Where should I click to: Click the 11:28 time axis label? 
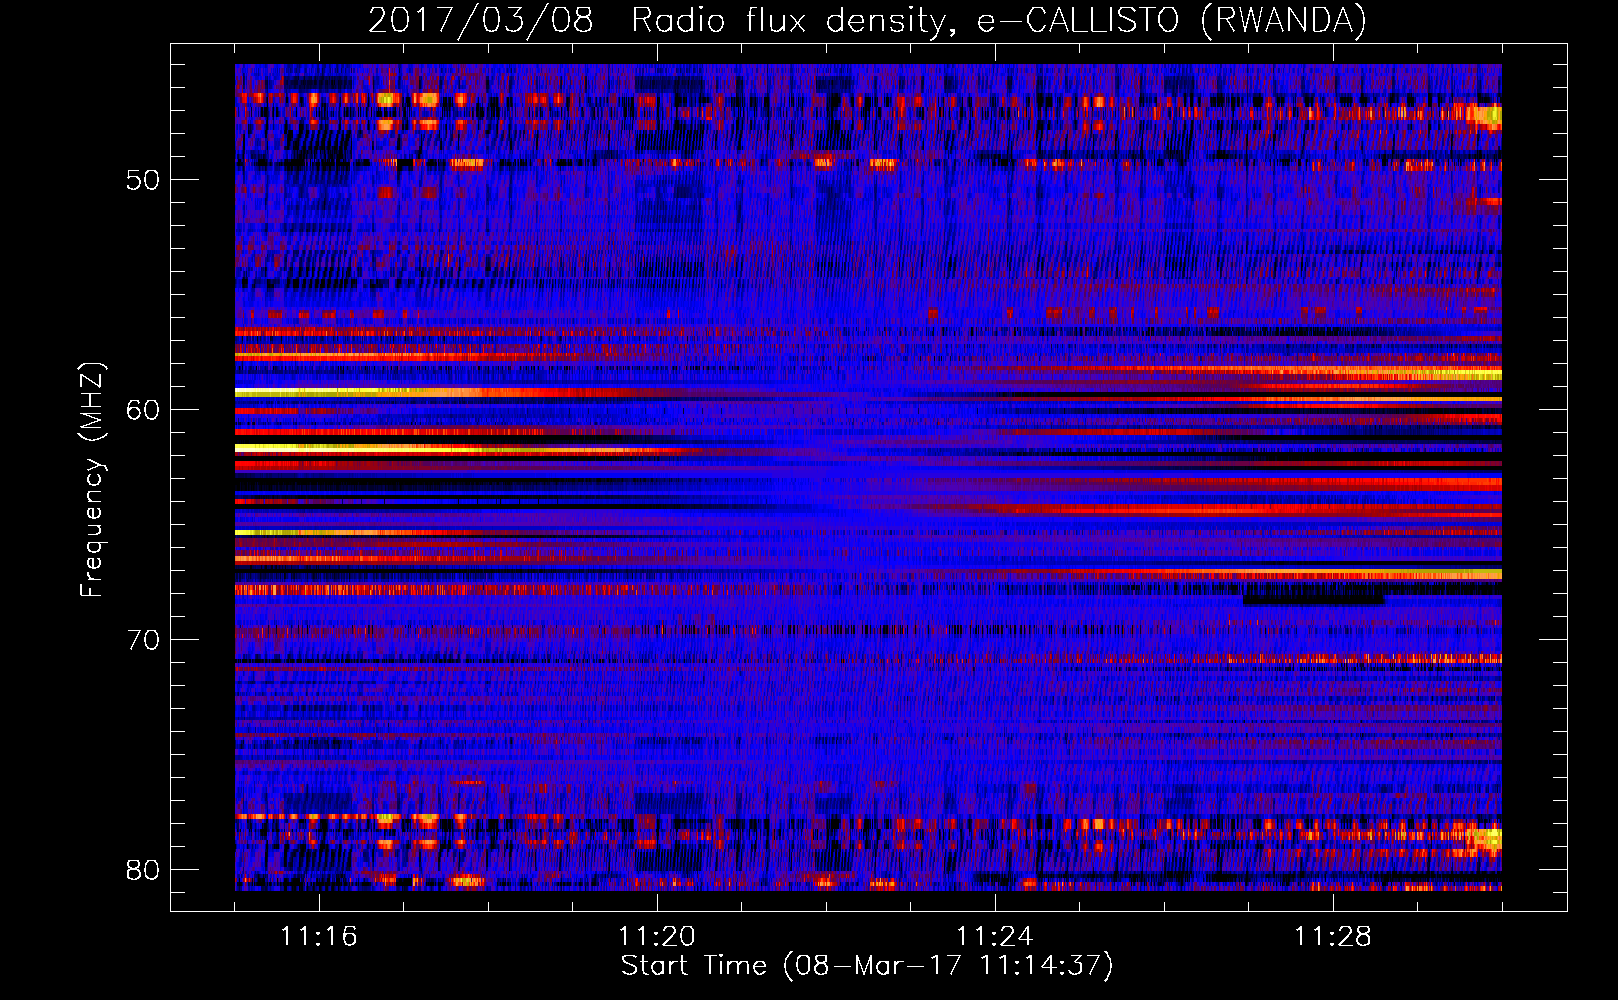coord(1333,936)
